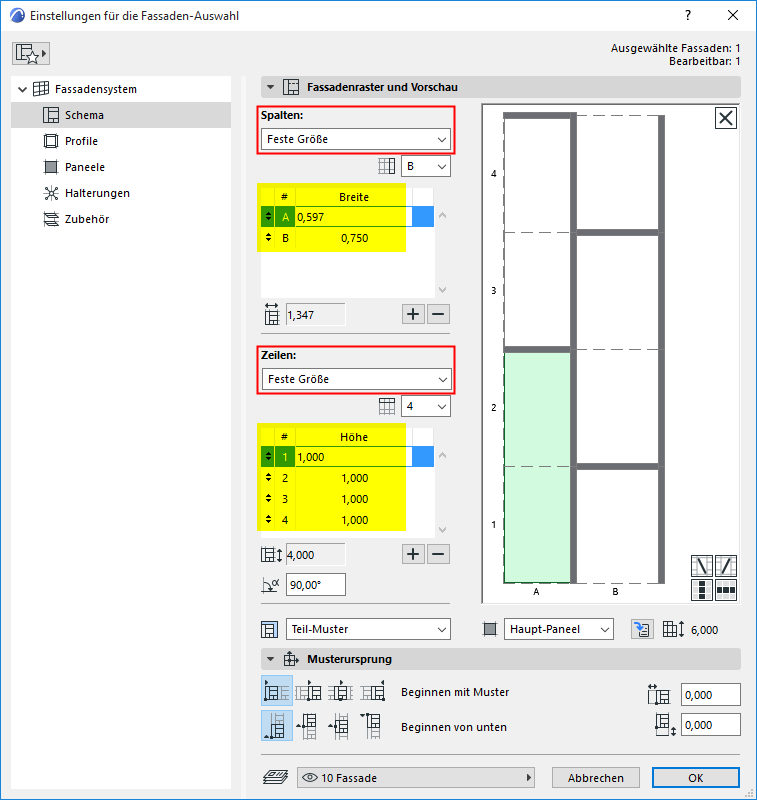Click the layer icon beside 10 Fassade
Image resolution: width=757 pixels, height=800 pixels.
click(x=275, y=778)
